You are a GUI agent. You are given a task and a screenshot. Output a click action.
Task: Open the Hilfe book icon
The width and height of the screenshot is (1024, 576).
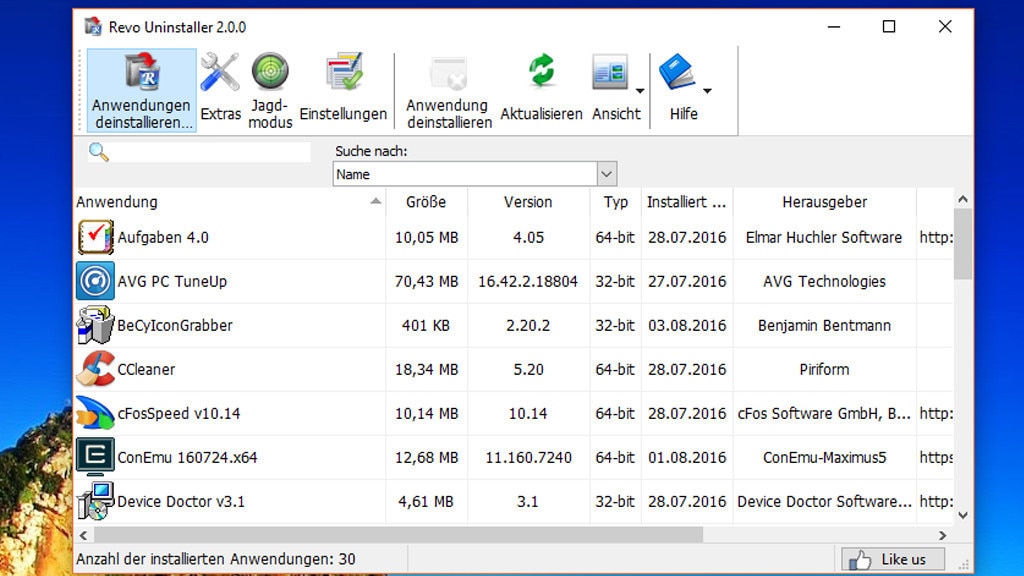click(677, 72)
